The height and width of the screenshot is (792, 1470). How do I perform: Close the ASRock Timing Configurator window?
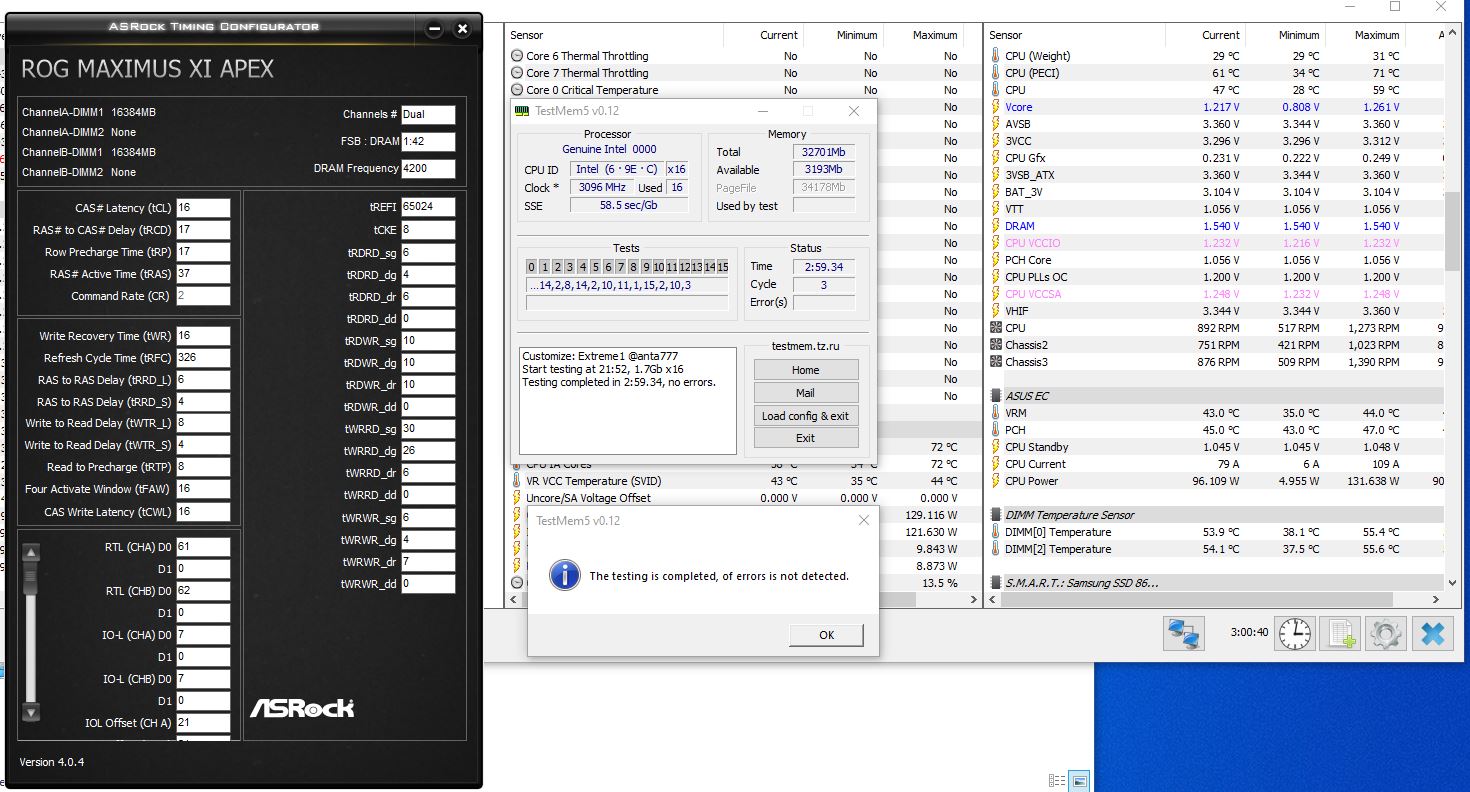coord(462,29)
